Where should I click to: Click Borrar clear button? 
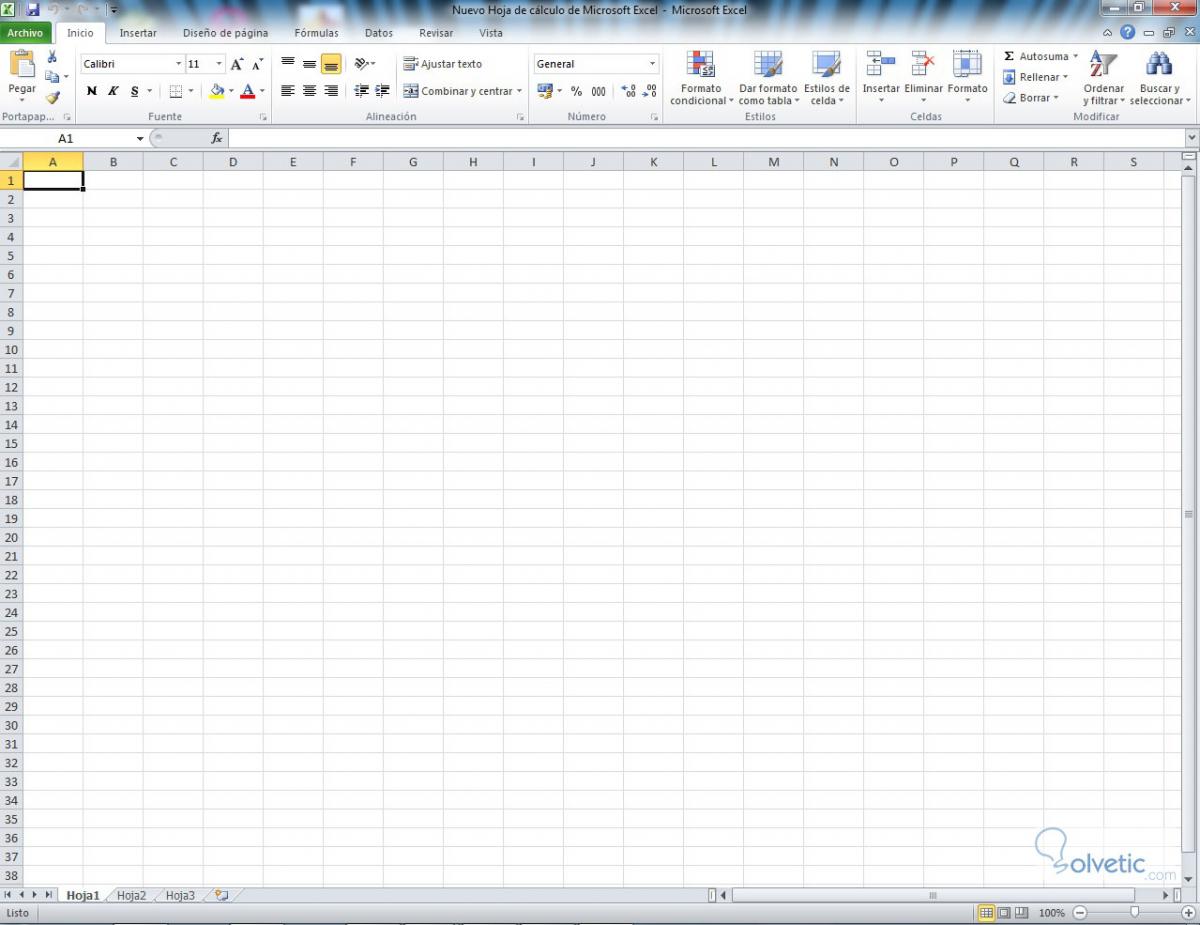[x=1031, y=98]
